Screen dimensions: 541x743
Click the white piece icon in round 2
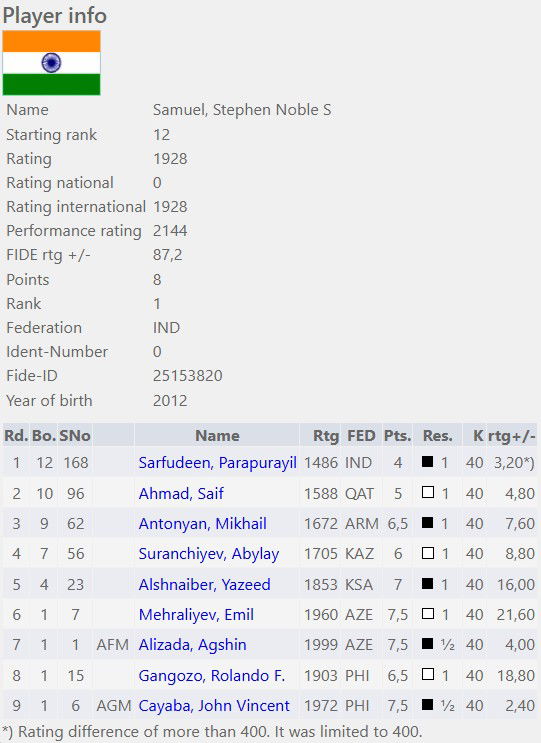428,492
